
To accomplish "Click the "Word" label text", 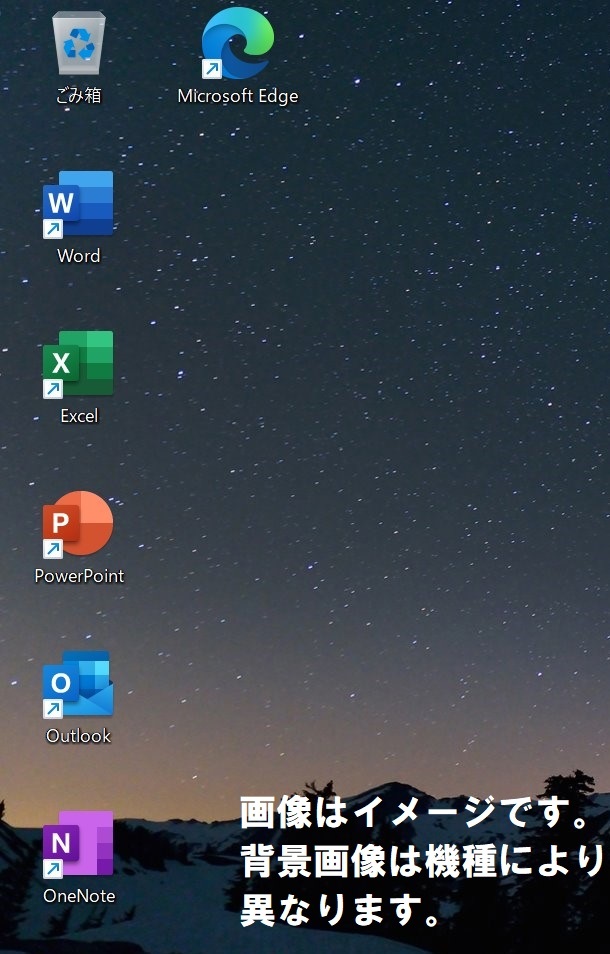I will (78, 256).
